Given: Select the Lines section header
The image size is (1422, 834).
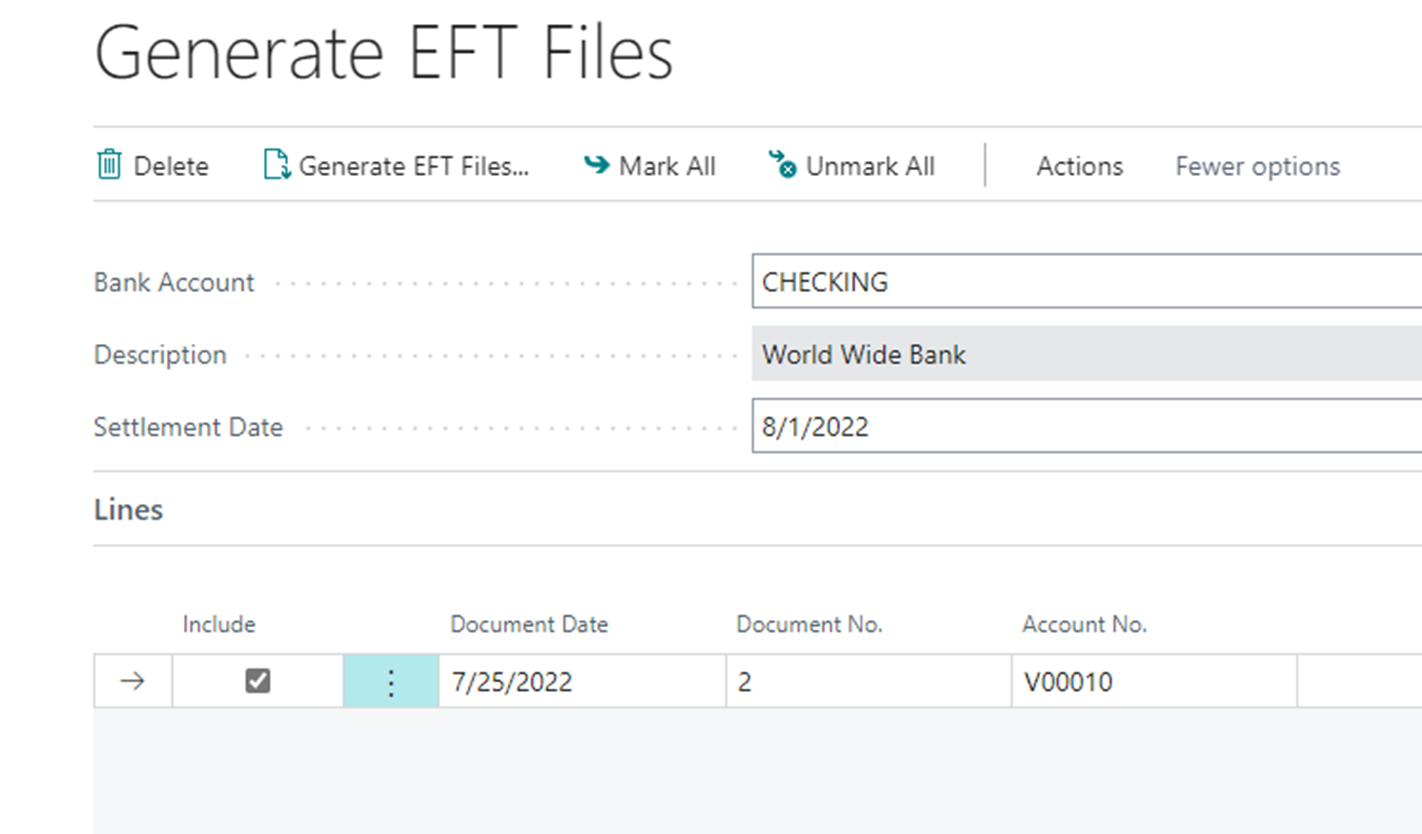Looking at the screenshot, I should (128, 509).
